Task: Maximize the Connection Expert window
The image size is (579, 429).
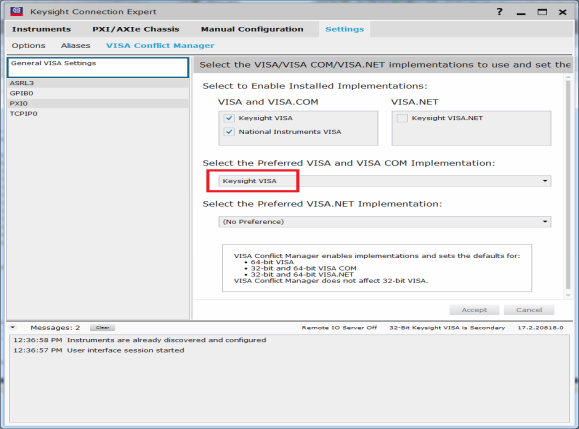Action: tap(542, 12)
